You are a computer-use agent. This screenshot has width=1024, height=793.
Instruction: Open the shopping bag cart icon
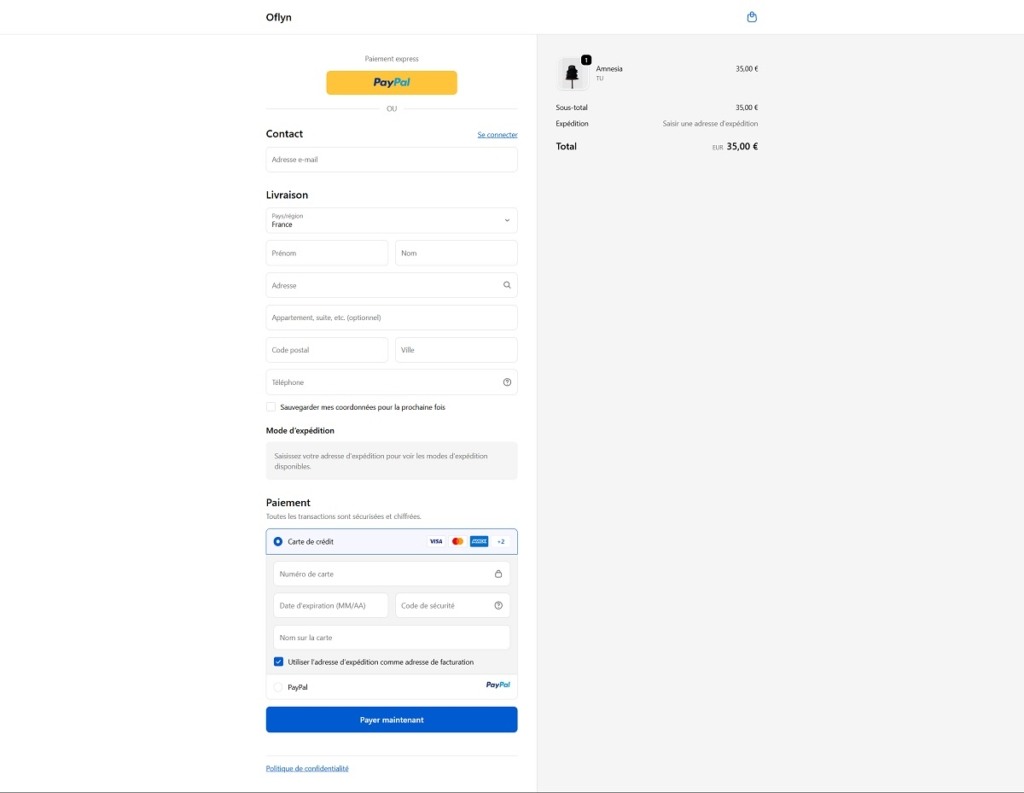pyautogui.click(x=752, y=17)
